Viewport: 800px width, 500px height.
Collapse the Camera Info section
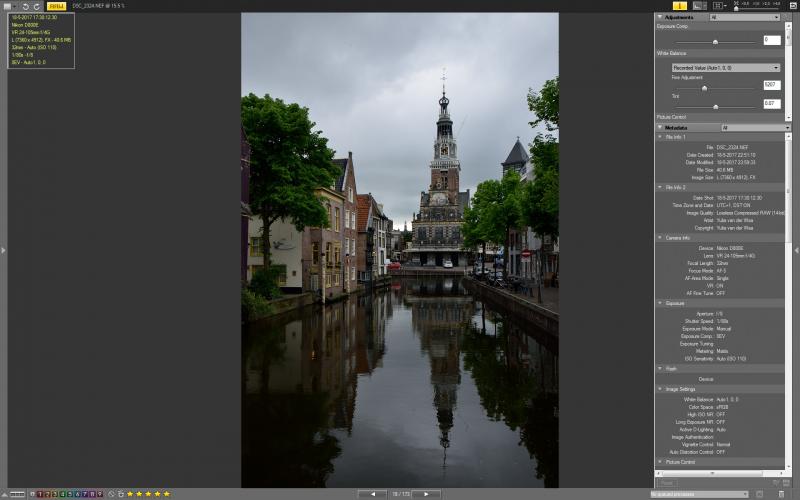coord(660,238)
